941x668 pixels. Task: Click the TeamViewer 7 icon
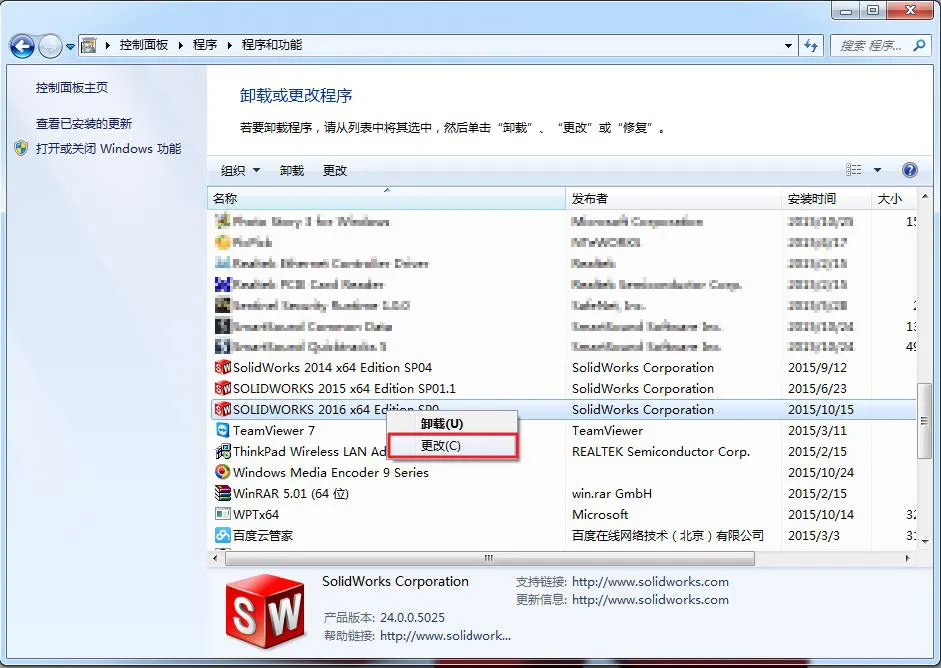223,430
